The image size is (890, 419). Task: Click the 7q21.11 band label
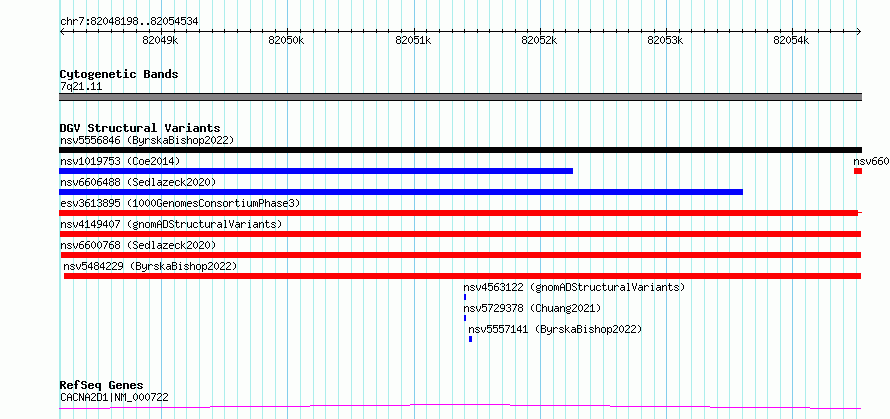click(81, 87)
